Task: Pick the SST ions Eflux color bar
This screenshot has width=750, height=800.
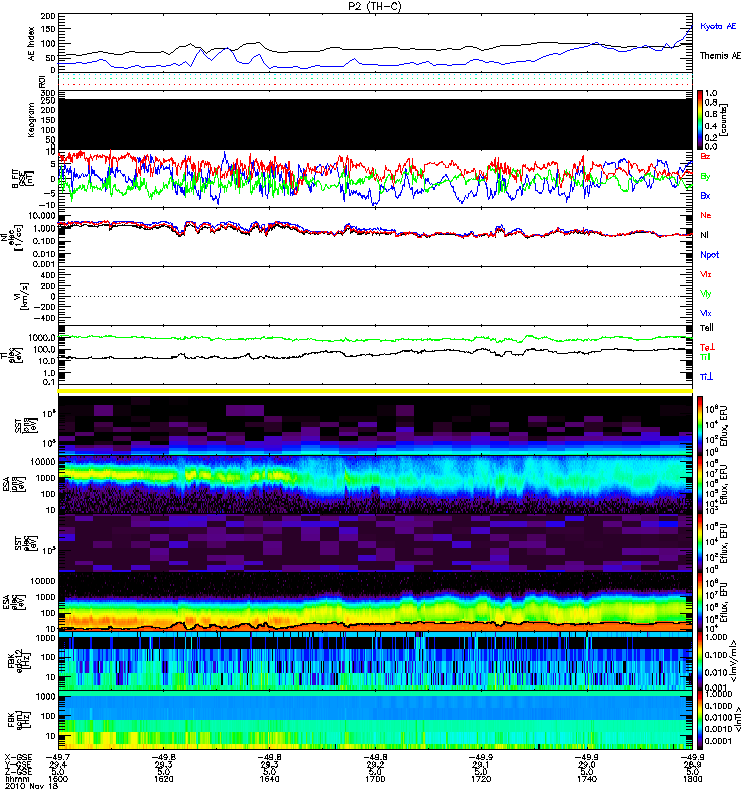Action: 700,425
